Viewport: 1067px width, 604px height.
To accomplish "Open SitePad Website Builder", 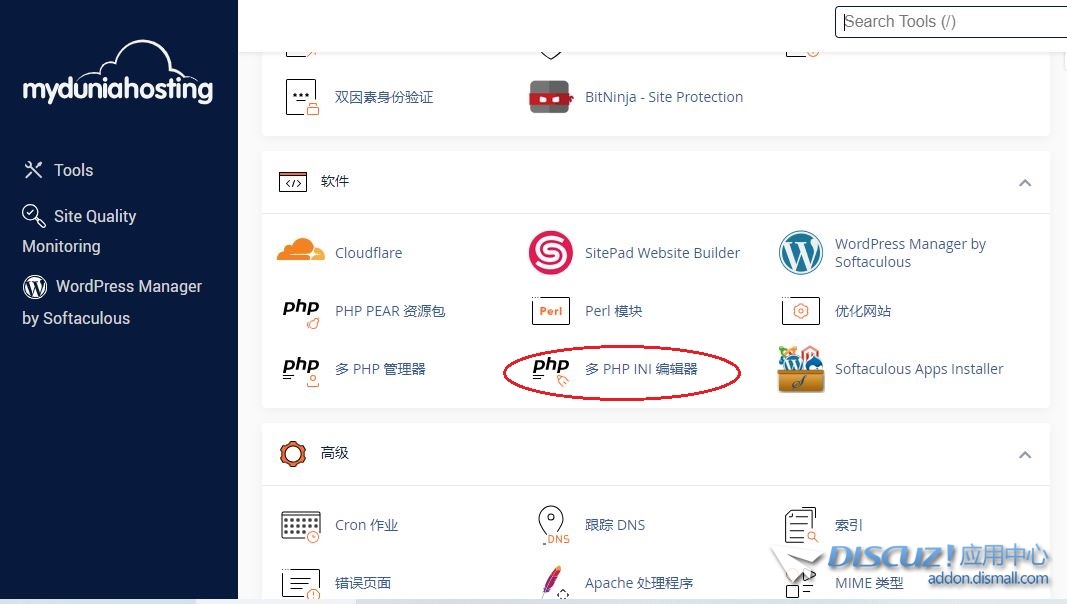I will pyautogui.click(x=663, y=253).
